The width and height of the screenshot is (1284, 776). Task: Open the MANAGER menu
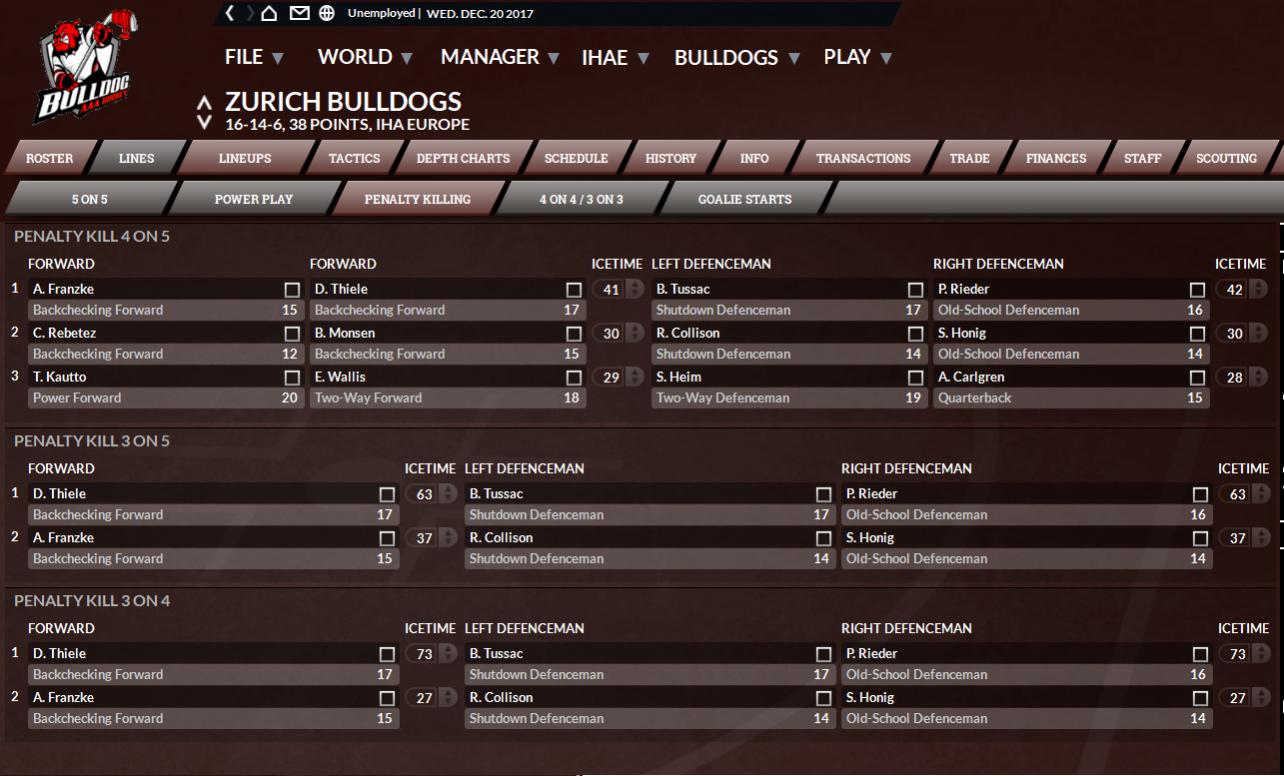click(x=500, y=57)
